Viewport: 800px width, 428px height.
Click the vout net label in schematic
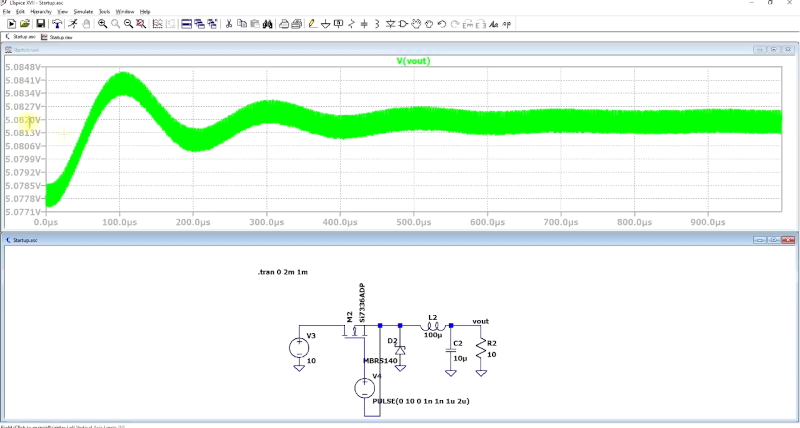tap(480, 321)
